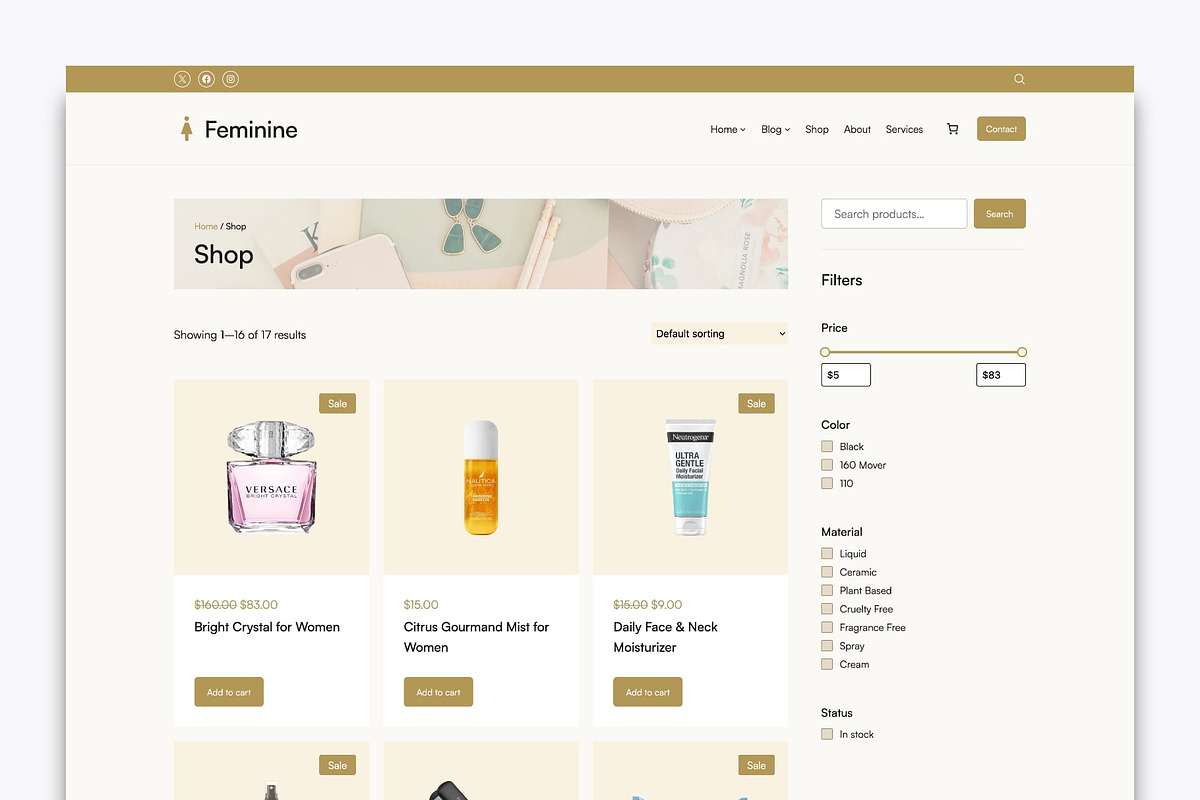Tick the Black color checkbox

coord(827,446)
